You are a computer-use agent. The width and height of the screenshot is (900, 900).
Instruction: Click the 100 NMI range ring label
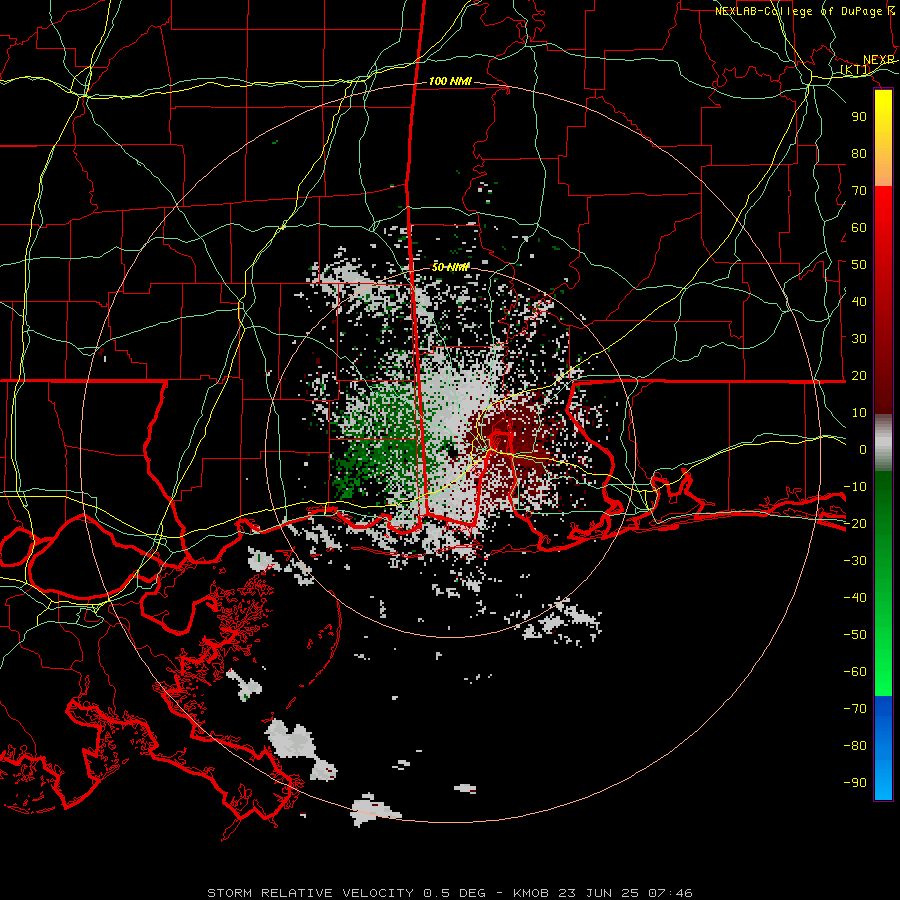450,82
